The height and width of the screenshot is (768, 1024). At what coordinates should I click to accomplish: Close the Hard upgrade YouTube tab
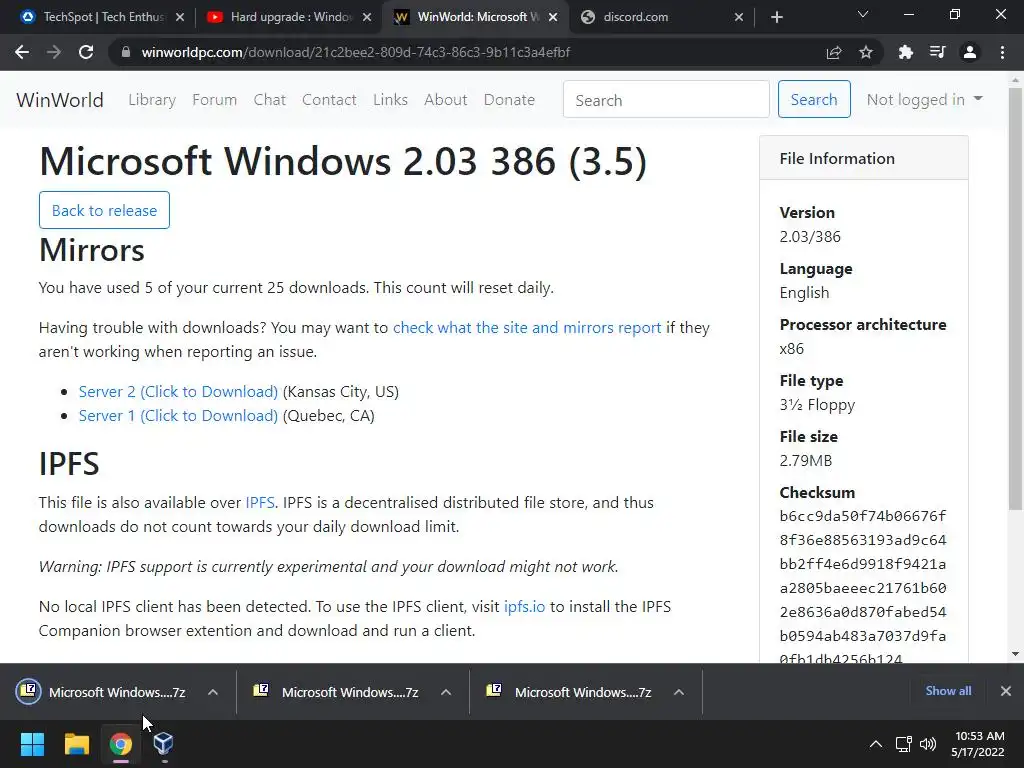(367, 17)
